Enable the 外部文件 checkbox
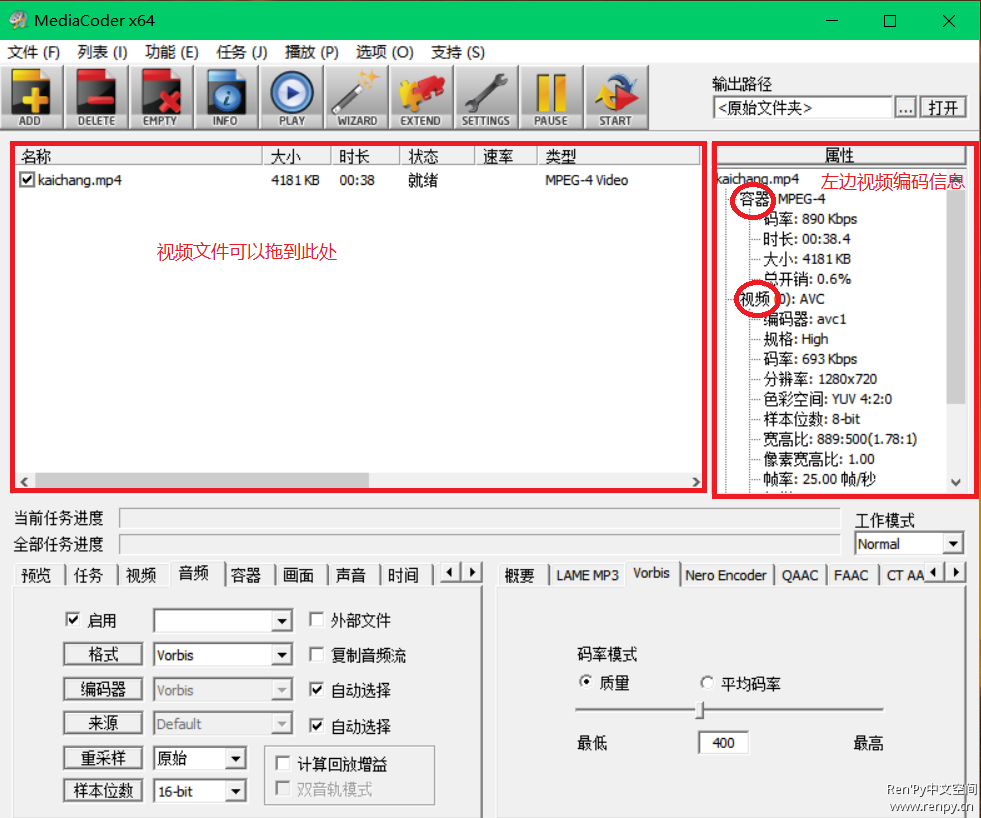The width and height of the screenshot is (981, 818). (x=317, y=620)
